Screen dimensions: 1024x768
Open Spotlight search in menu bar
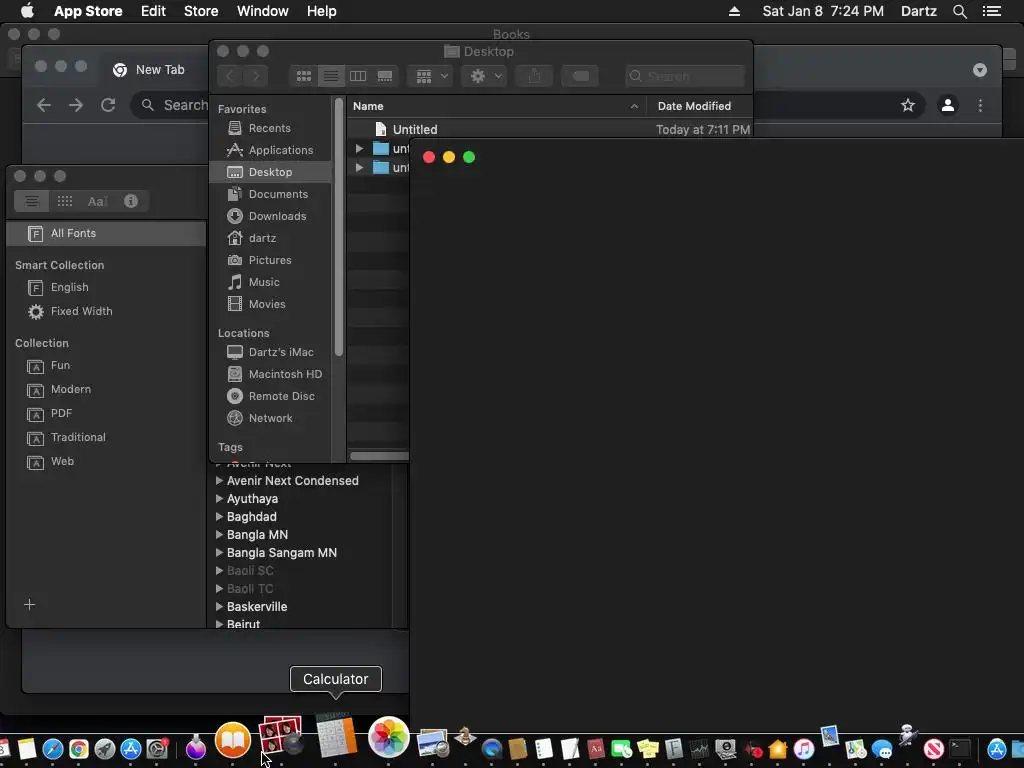point(959,11)
